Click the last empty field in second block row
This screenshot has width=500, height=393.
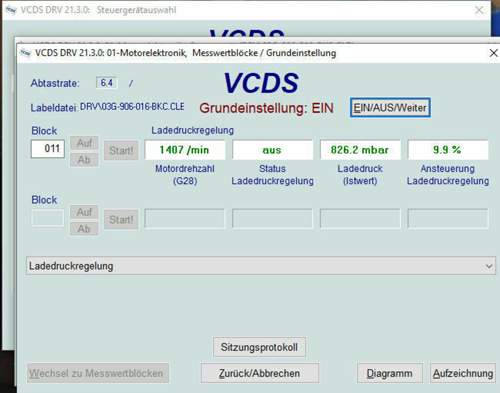coord(448,219)
